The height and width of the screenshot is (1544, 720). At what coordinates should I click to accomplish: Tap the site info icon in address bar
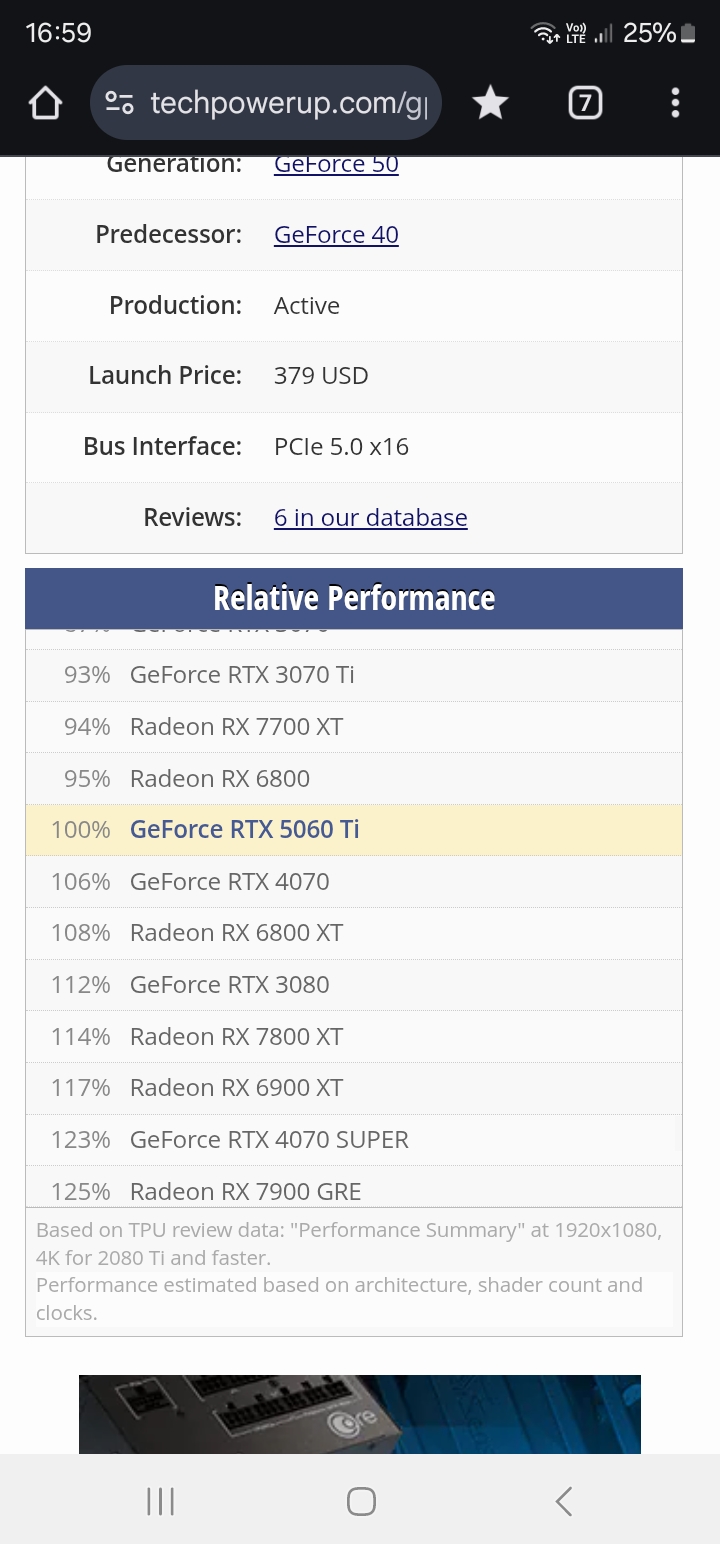click(119, 102)
